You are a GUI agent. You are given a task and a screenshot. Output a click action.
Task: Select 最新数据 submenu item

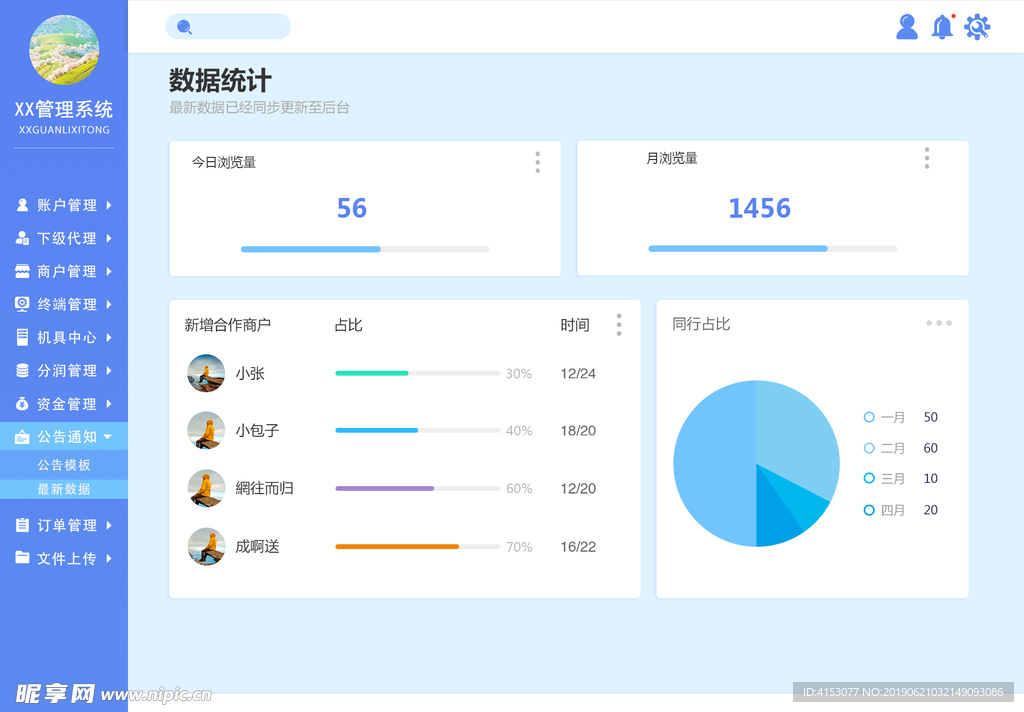coord(64,489)
